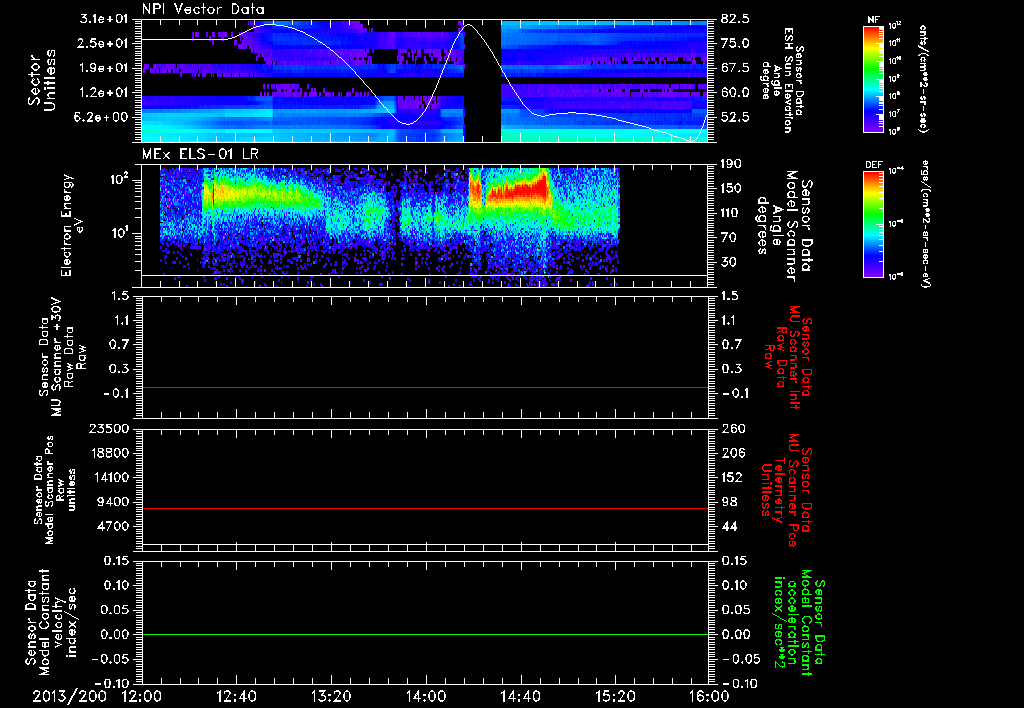1024x708 pixels.
Task: Click the '2013/200' date label
Action: (x=70, y=696)
